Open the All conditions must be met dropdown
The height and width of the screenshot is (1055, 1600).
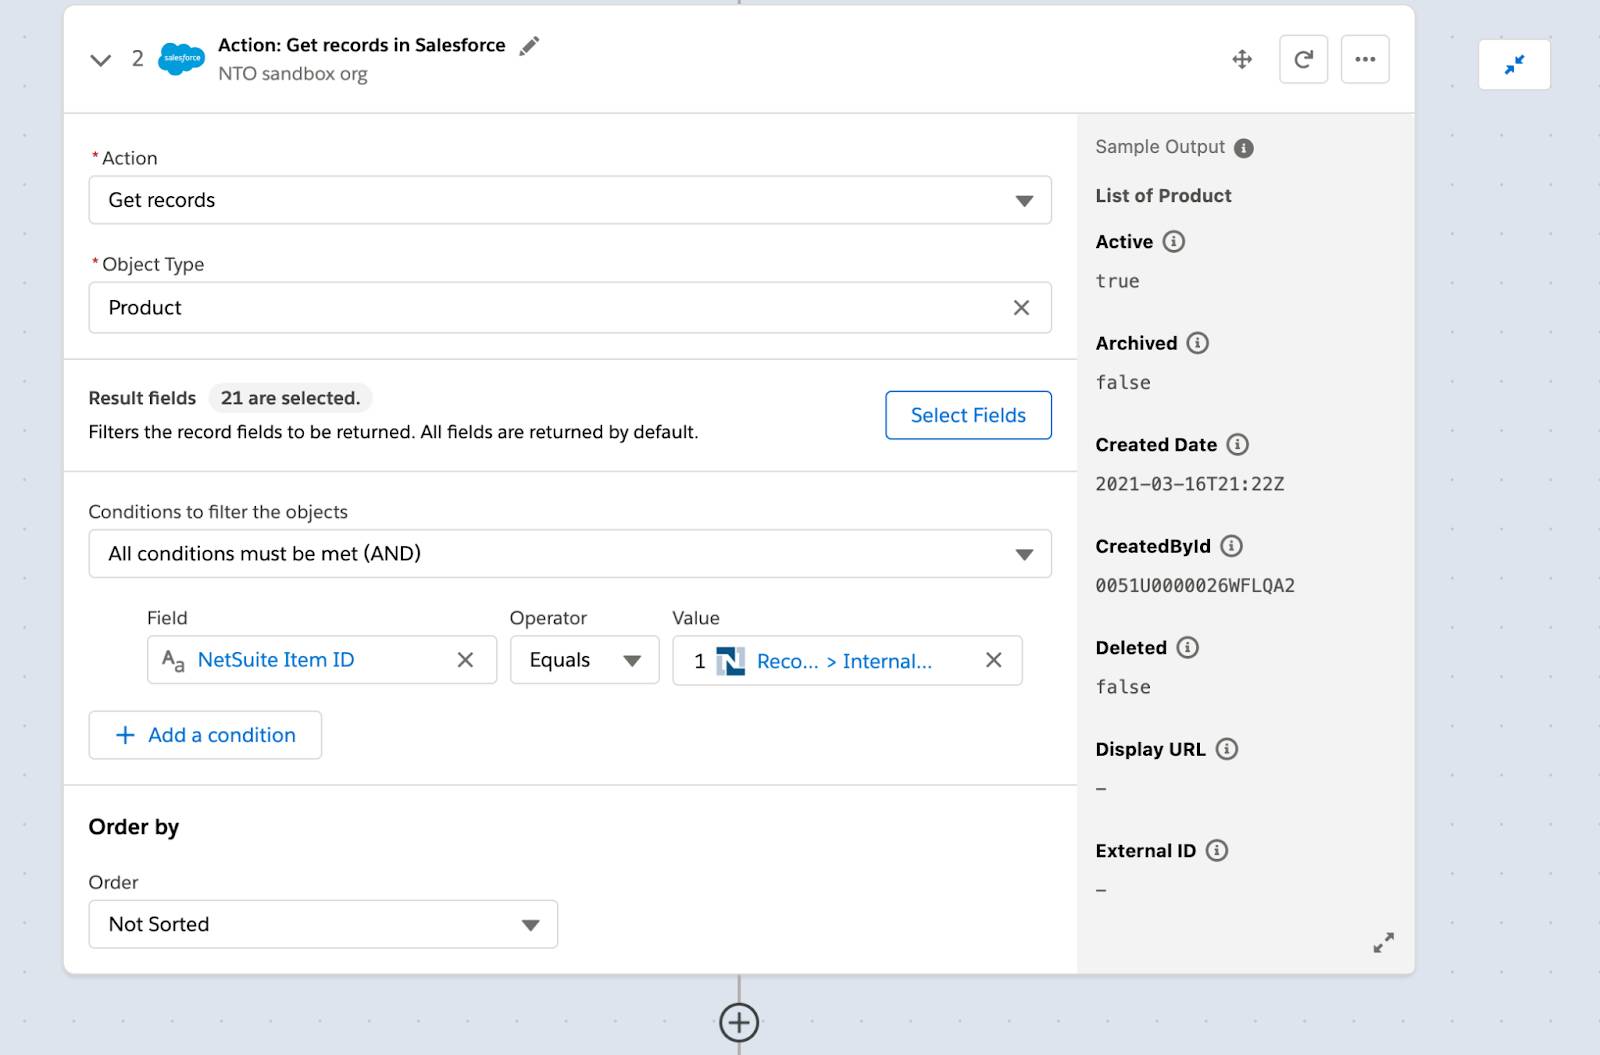[570, 554]
